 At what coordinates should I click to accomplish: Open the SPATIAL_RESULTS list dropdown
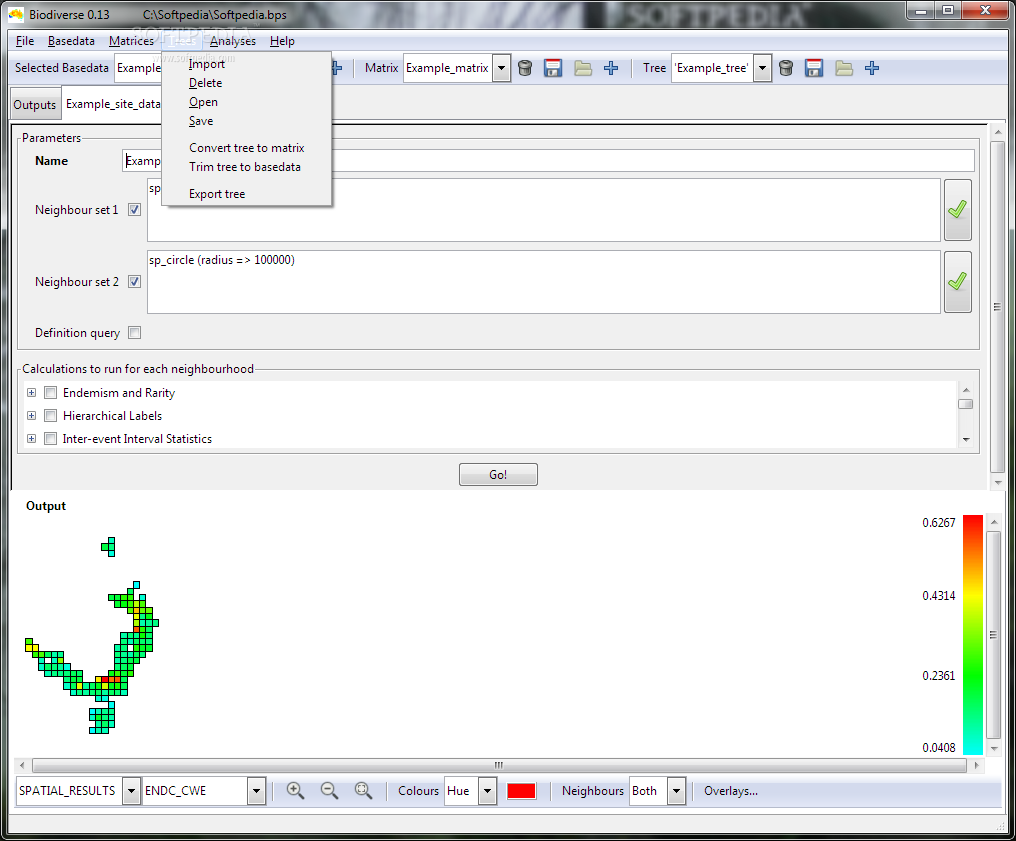[x=132, y=791]
